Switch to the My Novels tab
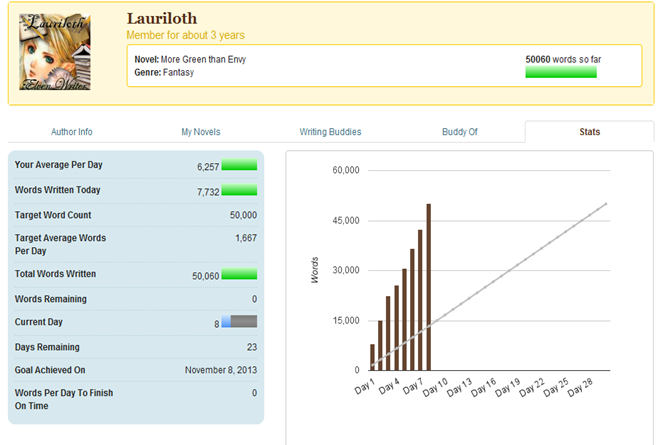 (200, 132)
